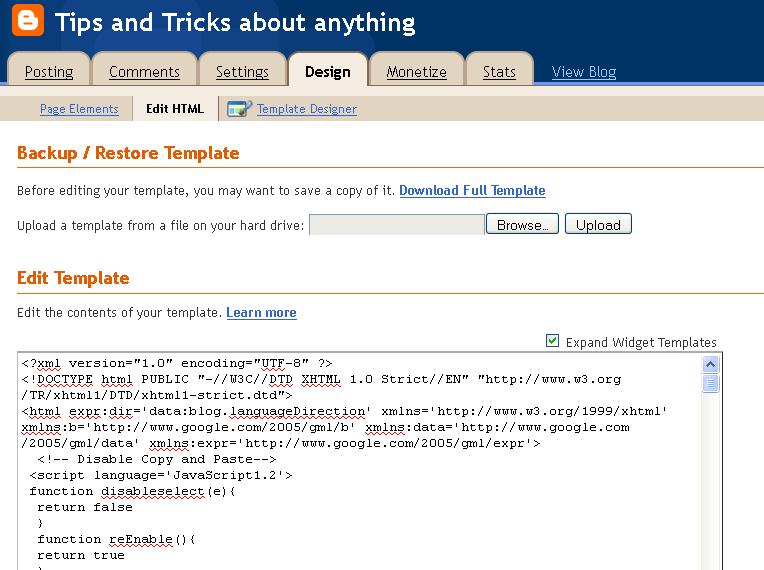Click the 'Disable Copy and Paste' comment line

[156, 459]
